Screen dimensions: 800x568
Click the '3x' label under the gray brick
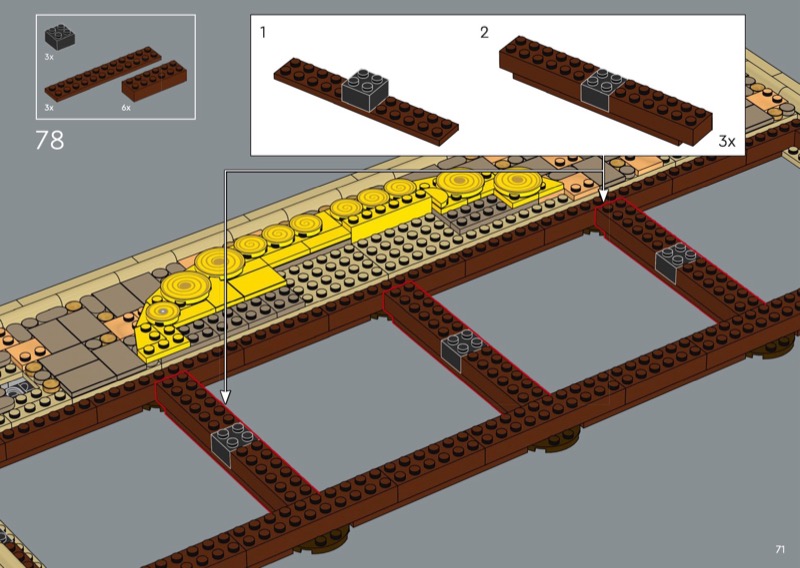tap(49, 57)
